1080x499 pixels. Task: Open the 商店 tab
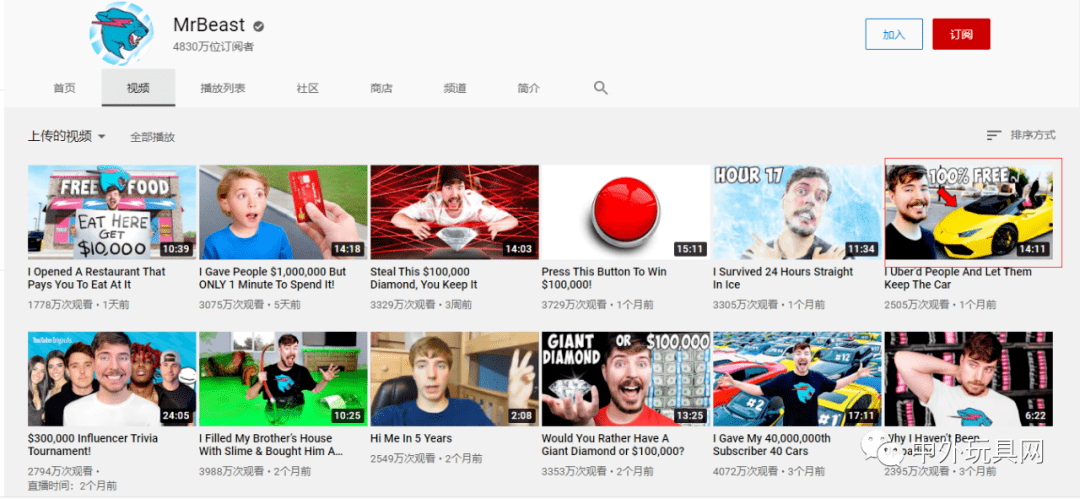[381, 88]
